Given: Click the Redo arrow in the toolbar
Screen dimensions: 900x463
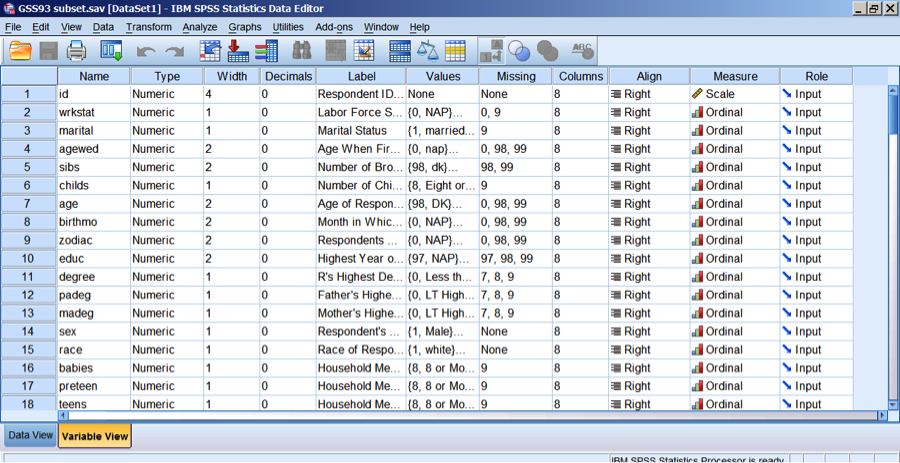Looking at the screenshot, I should click(174, 52).
